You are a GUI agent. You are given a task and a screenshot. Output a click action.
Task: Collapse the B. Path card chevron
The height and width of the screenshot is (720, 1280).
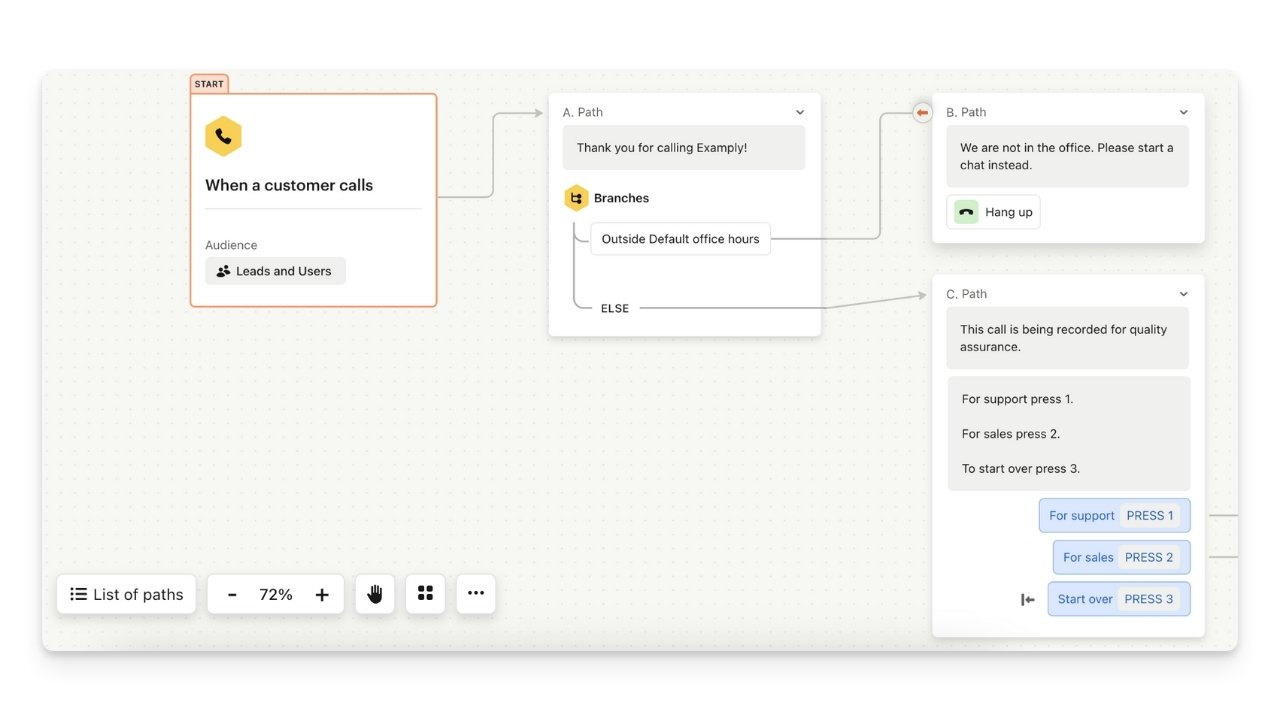(1184, 113)
